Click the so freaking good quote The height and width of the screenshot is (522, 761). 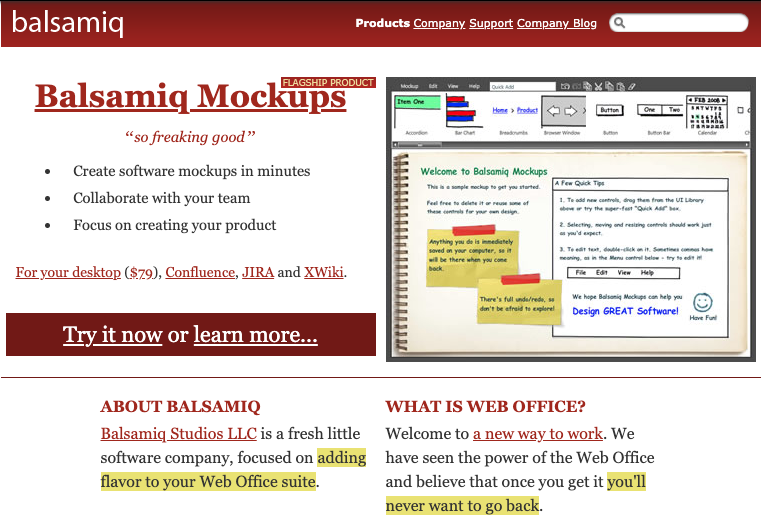point(190,137)
